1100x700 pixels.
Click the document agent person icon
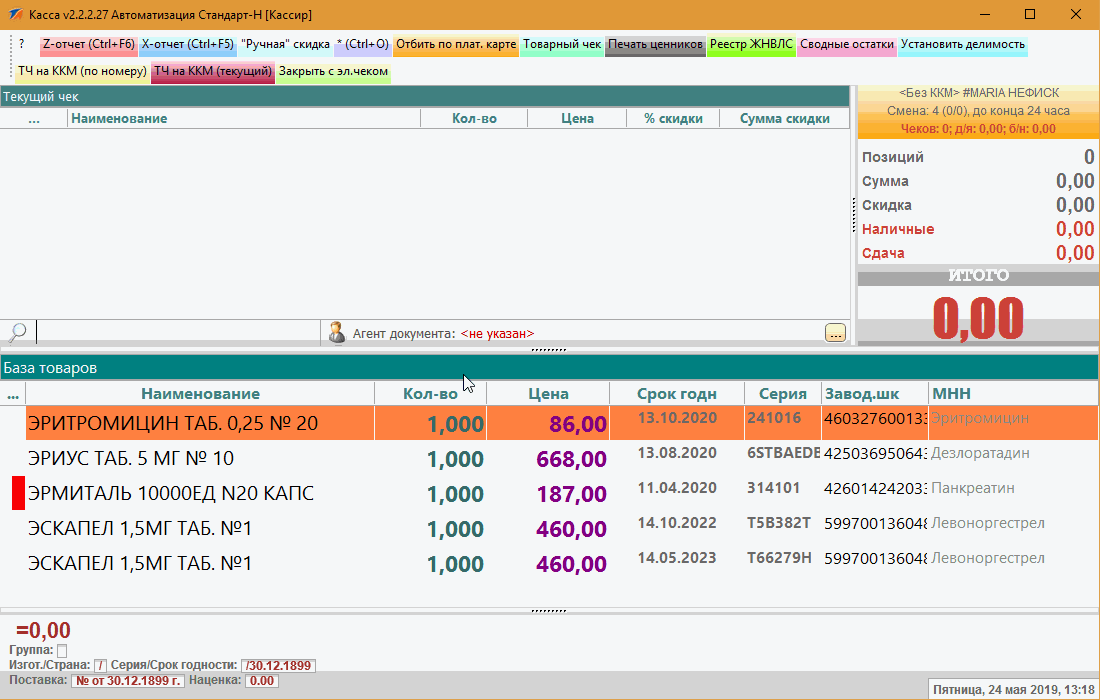(x=337, y=332)
